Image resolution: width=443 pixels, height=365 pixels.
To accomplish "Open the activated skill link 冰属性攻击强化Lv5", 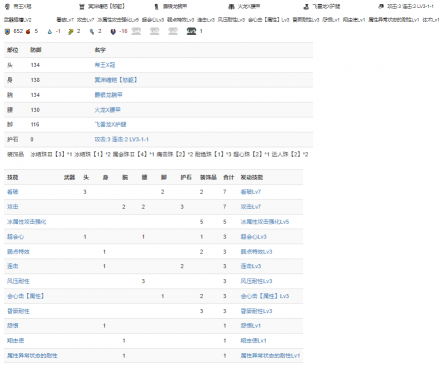I will coord(265,222).
